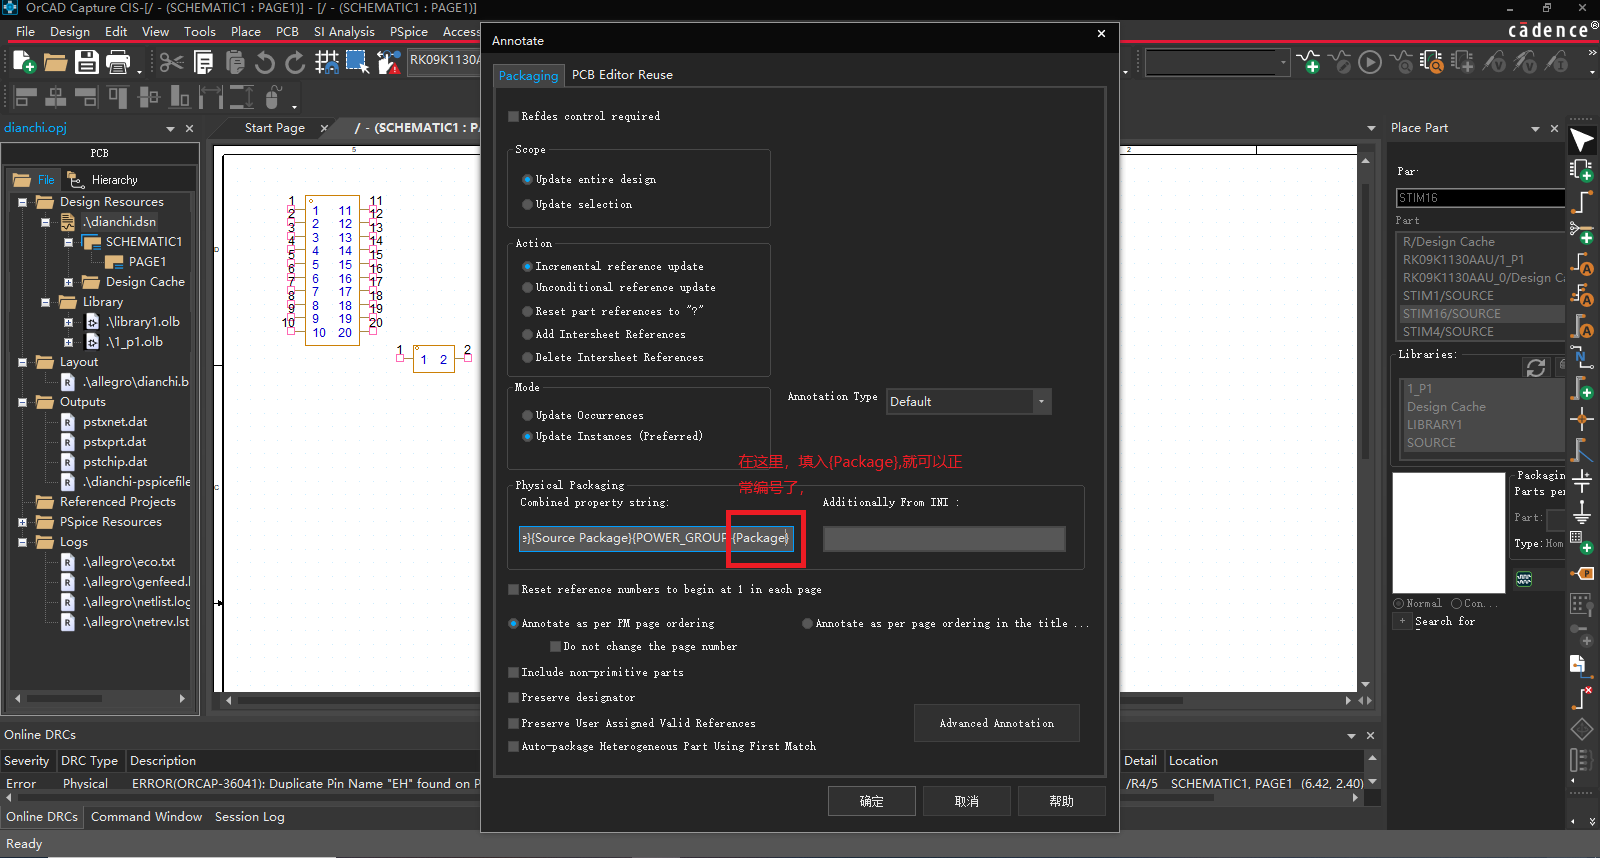This screenshot has height=858, width=1600.
Task: Collapse the Library tree node
Action: point(45,302)
